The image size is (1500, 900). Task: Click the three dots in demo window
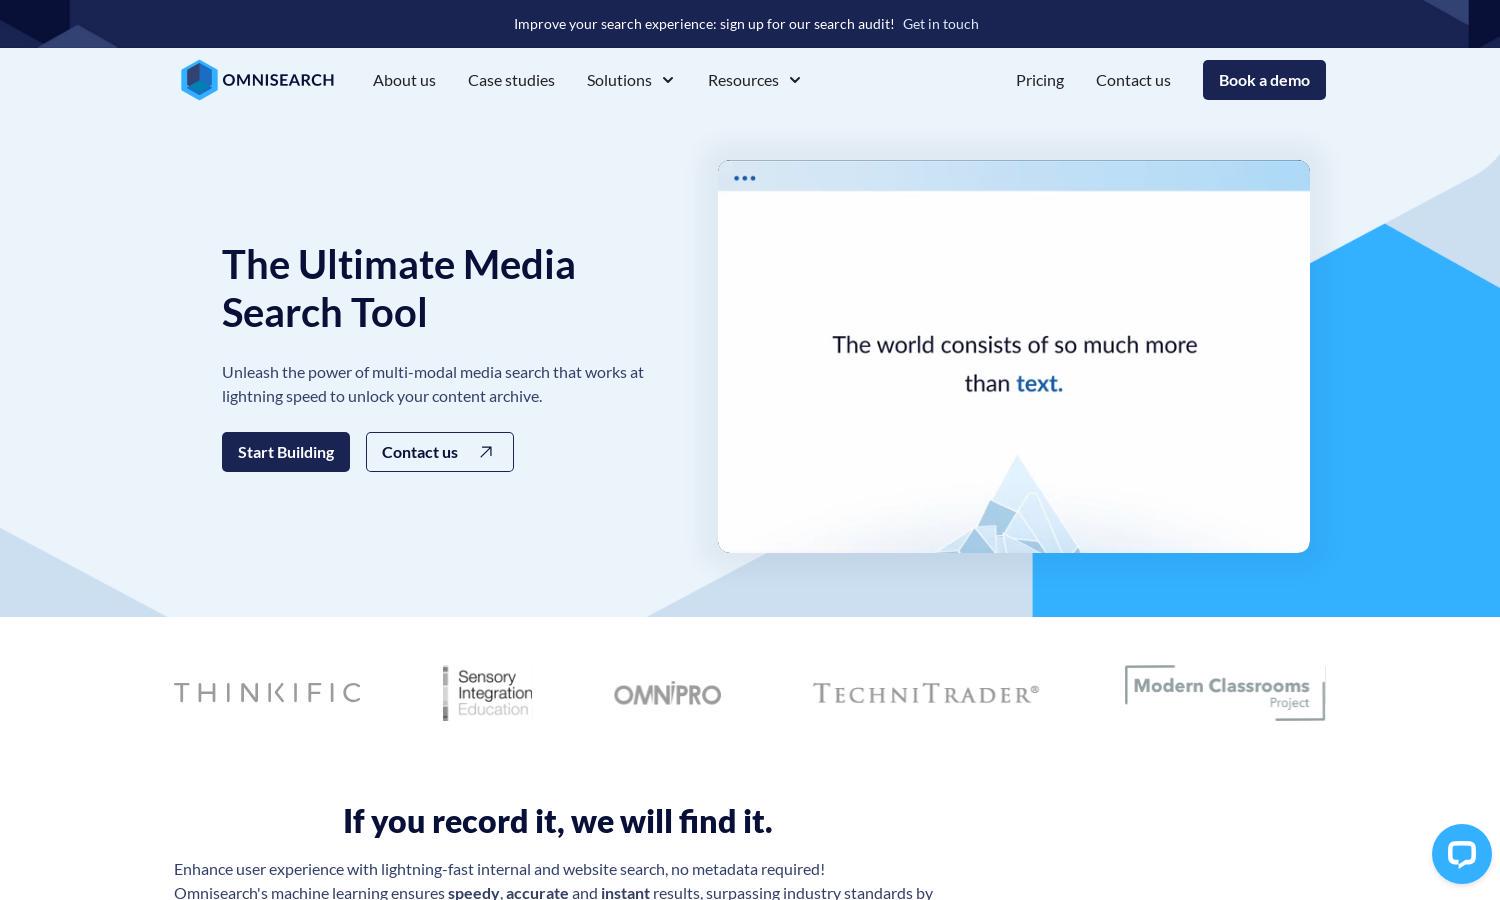tap(745, 178)
